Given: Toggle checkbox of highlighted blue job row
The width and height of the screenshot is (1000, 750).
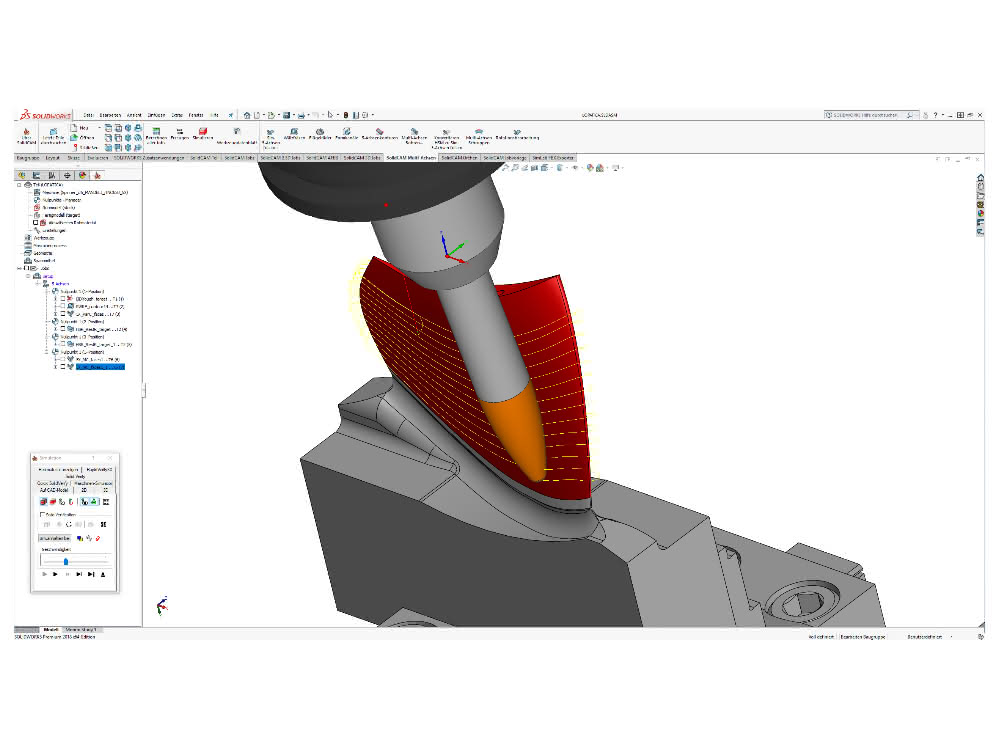Looking at the screenshot, I should click(63, 367).
